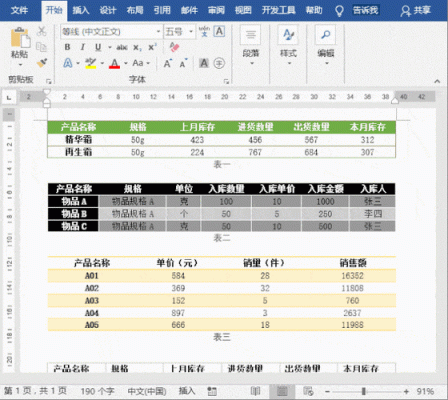Image resolution: width=448 pixels, height=400 pixels.
Task: Switch to Web Layout view
Action: click(x=308, y=391)
